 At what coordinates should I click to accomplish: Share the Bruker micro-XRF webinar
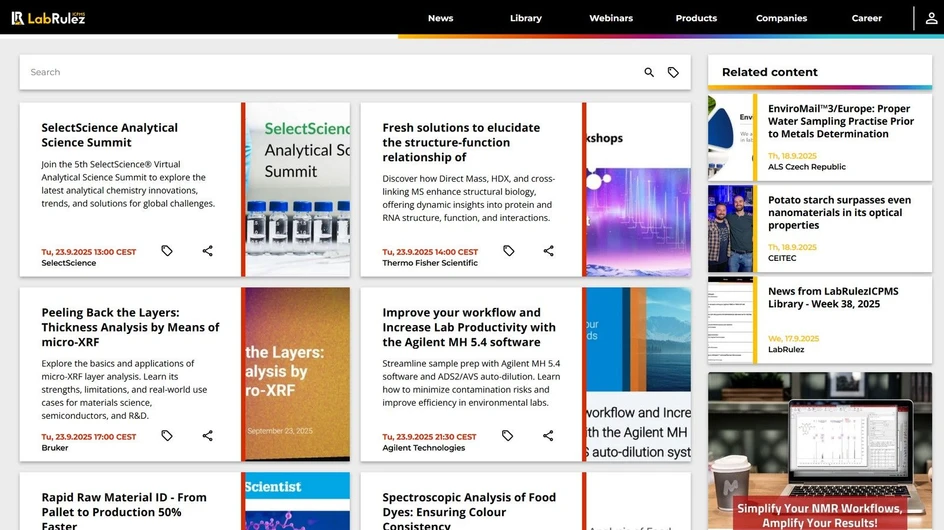coord(208,436)
